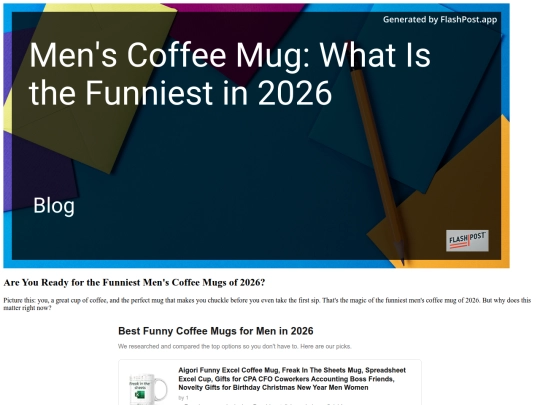Select the banner title 'Men's Coffee Mug: What Is the Funniest in 2026'
This screenshot has height=405, width=540.
[x=230, y=74]
